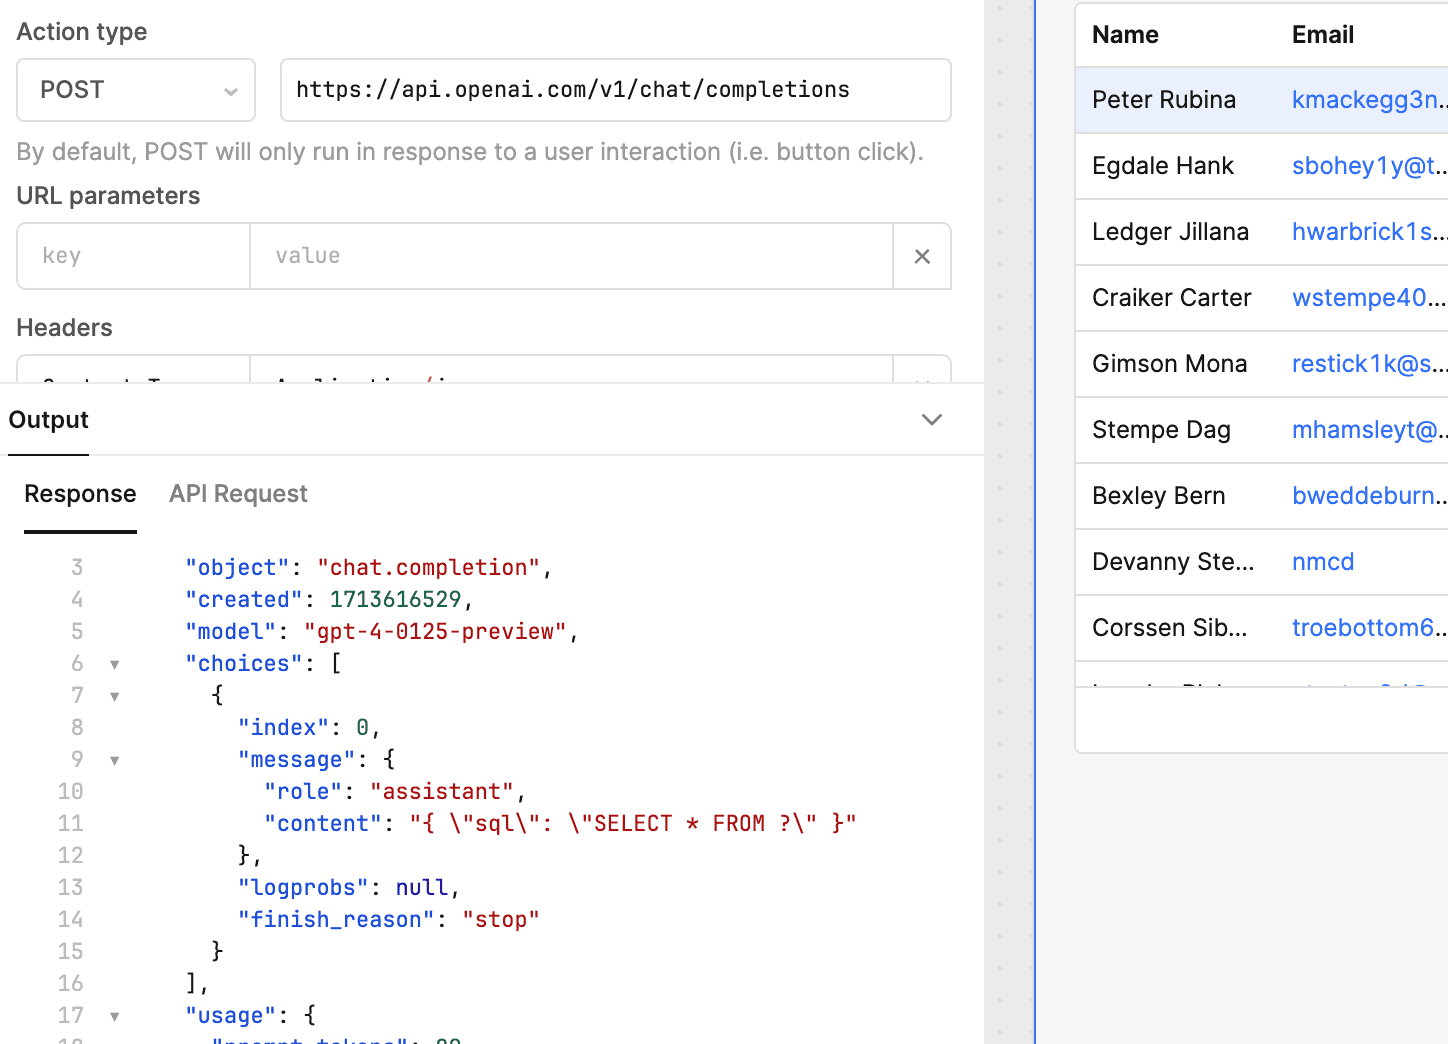Click the Name column header
The image size is (1448, 1044).
click(1125, 35)
